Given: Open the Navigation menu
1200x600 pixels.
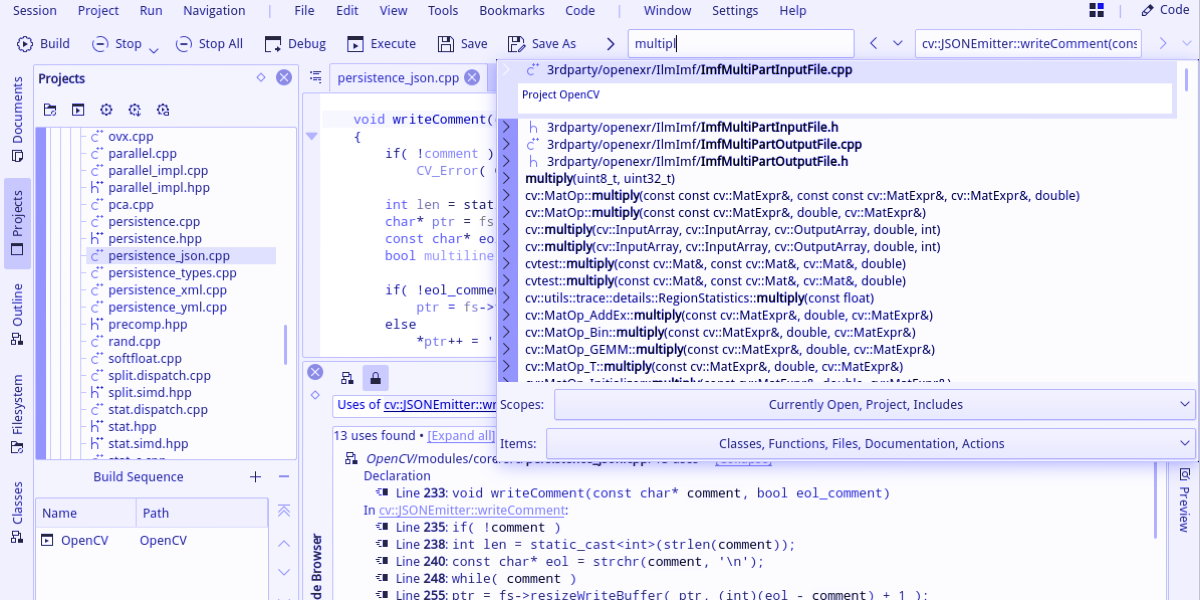Looking at the screenshot, I should 214,11.
